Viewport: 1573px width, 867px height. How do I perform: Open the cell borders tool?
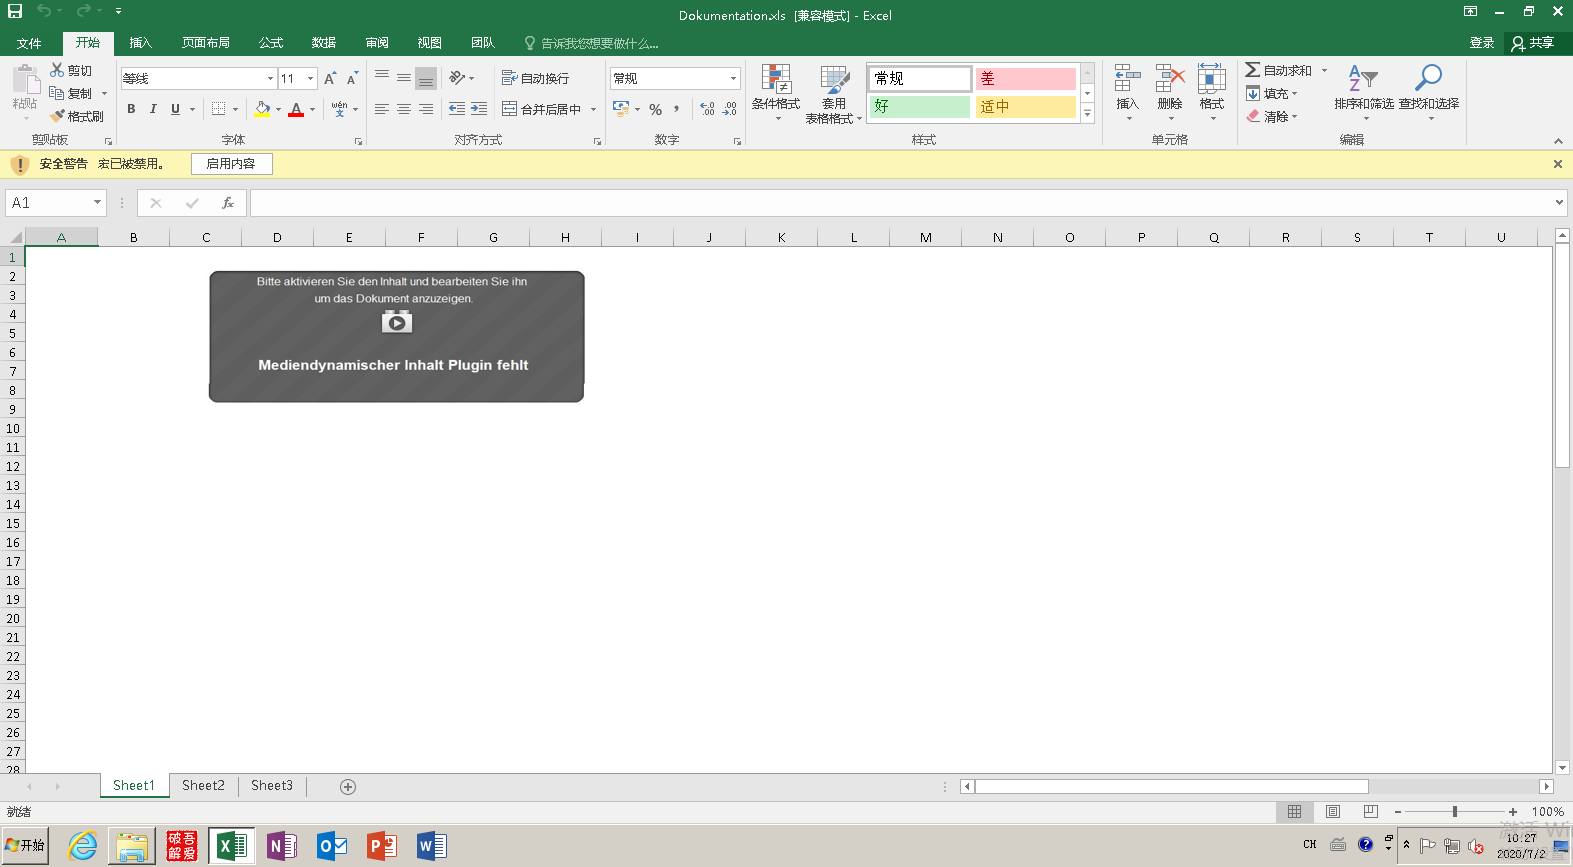pyautogui.click(x=219, y=109)
